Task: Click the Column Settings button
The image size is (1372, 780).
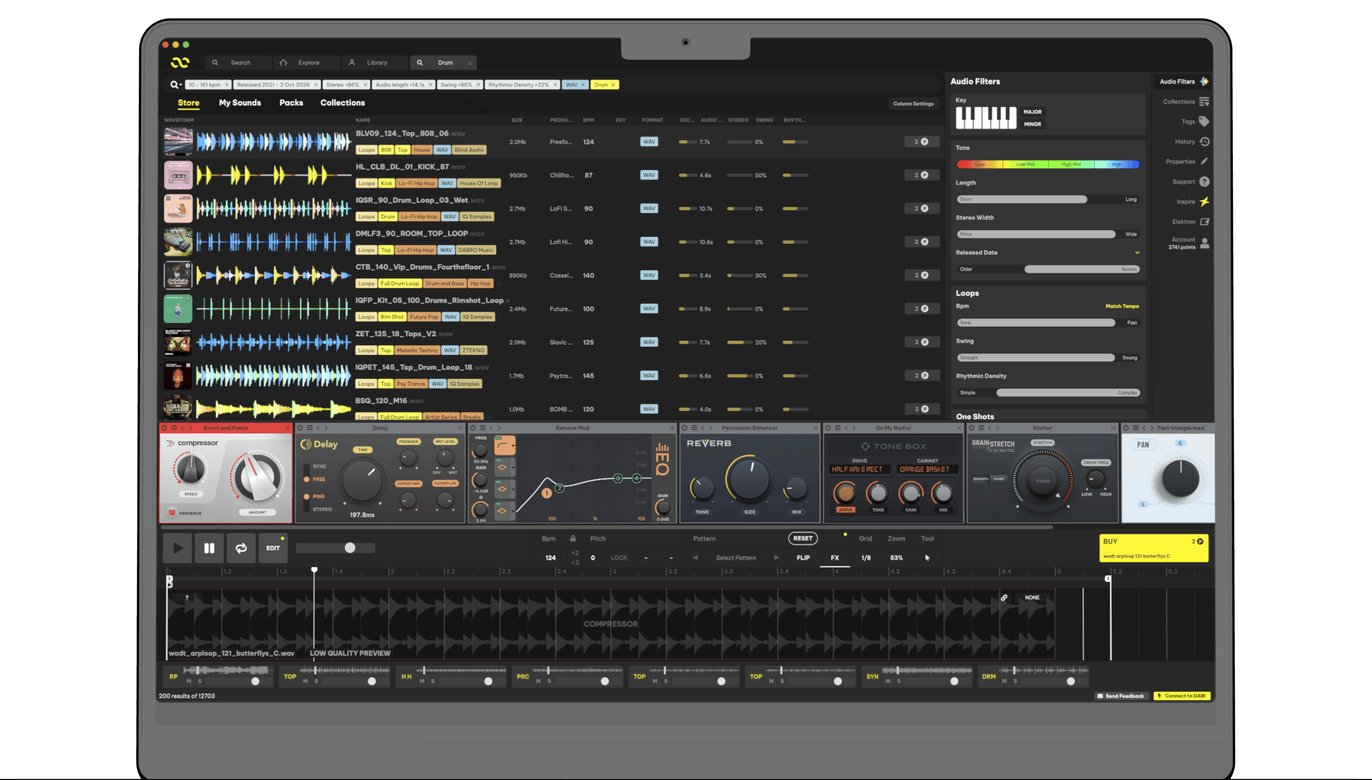Action: tap(913, 104)
